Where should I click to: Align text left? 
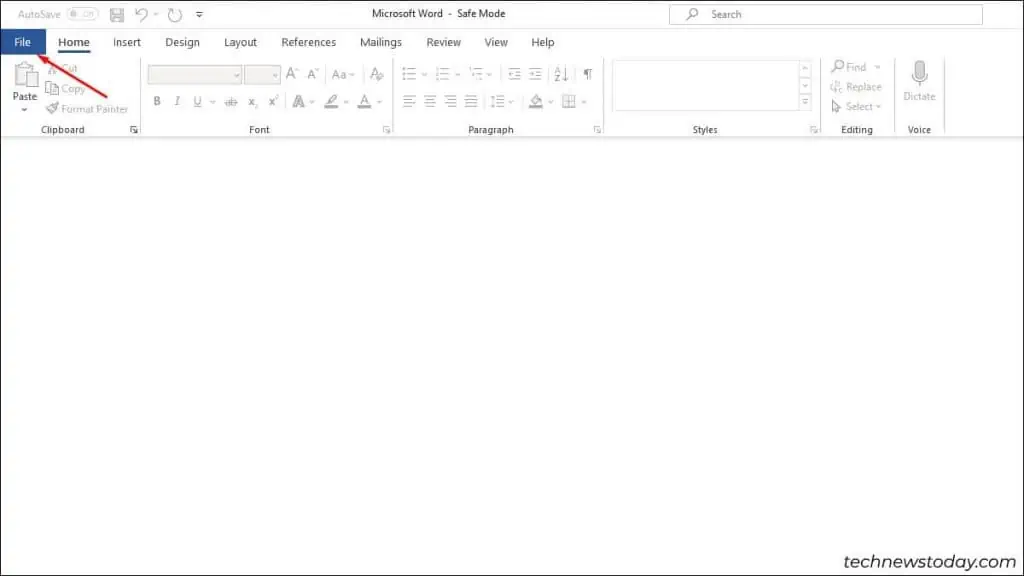(x=409, y=101)
